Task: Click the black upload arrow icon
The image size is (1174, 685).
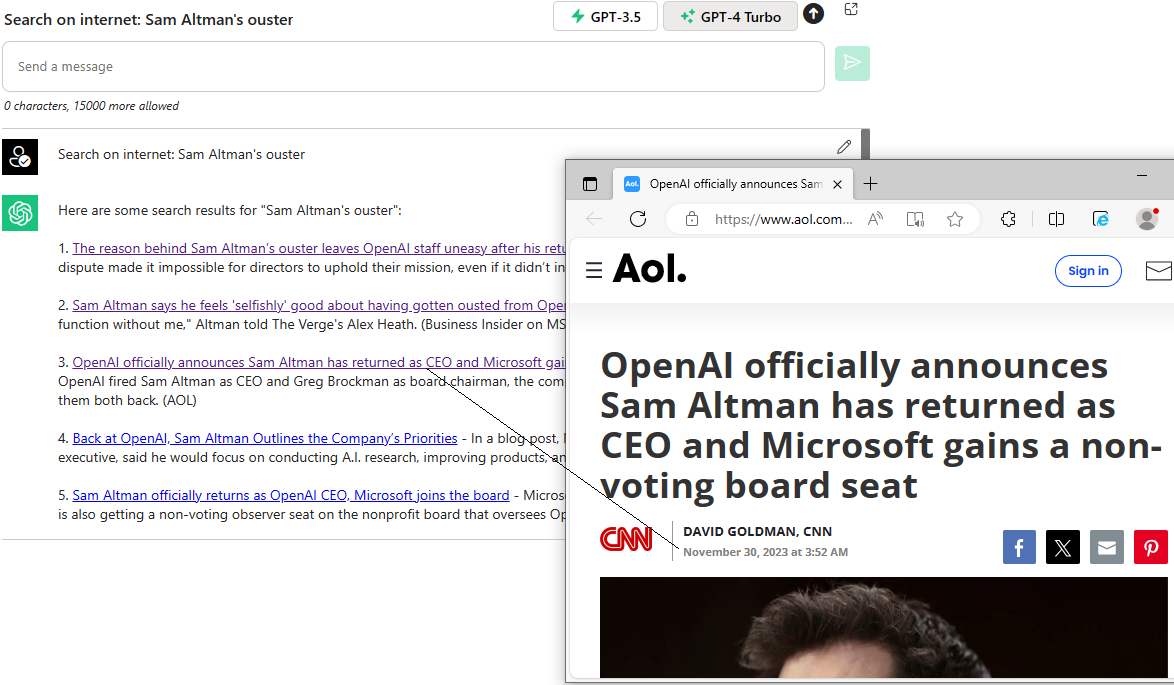Action: pos(813,13)
